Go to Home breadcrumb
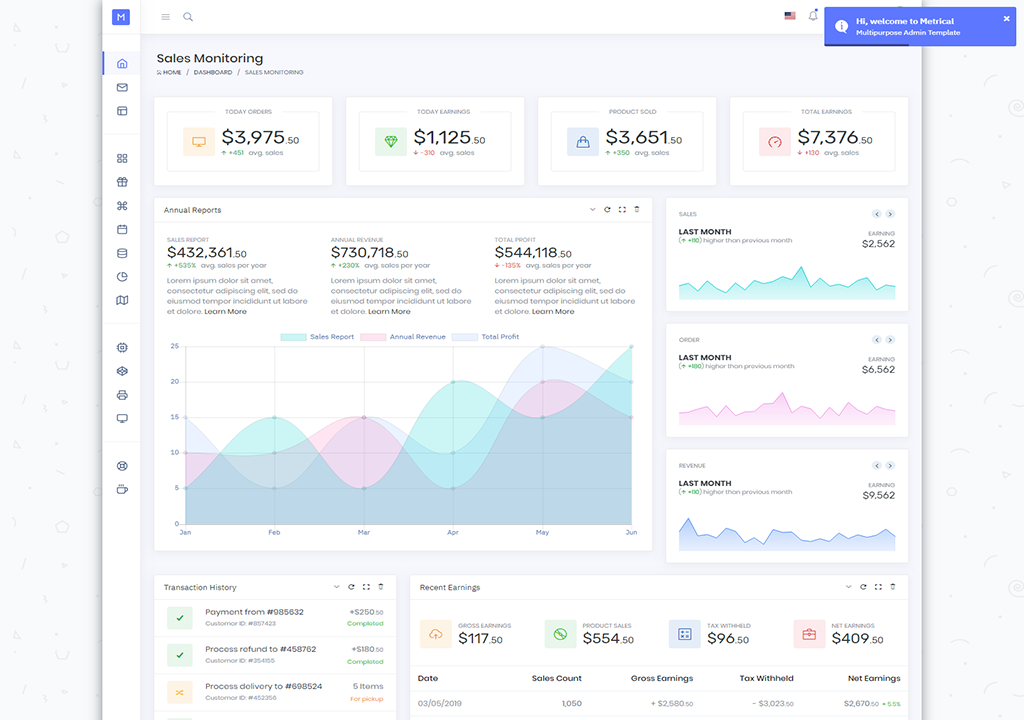 tap(170, 73)
